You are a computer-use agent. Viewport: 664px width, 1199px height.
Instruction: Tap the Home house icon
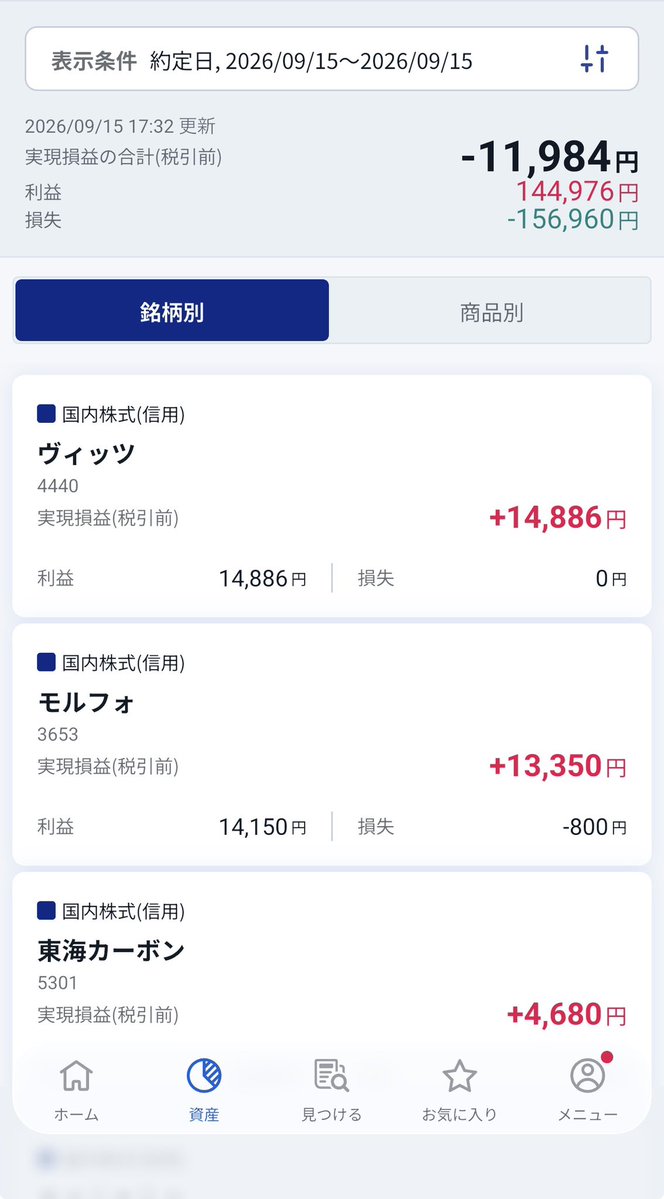(x=76, y=1076)
